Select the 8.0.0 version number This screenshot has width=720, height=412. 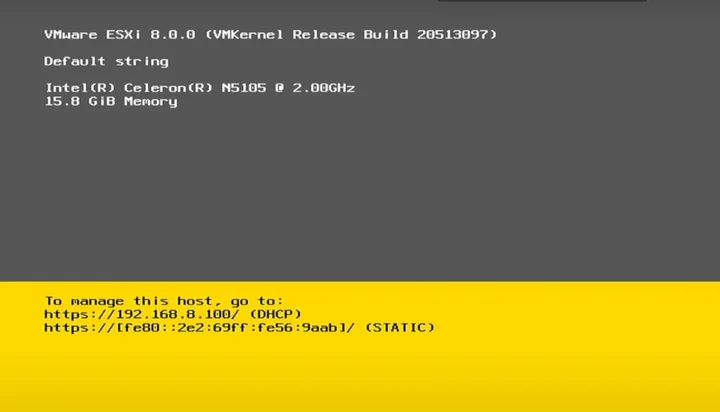click(173, 35)
